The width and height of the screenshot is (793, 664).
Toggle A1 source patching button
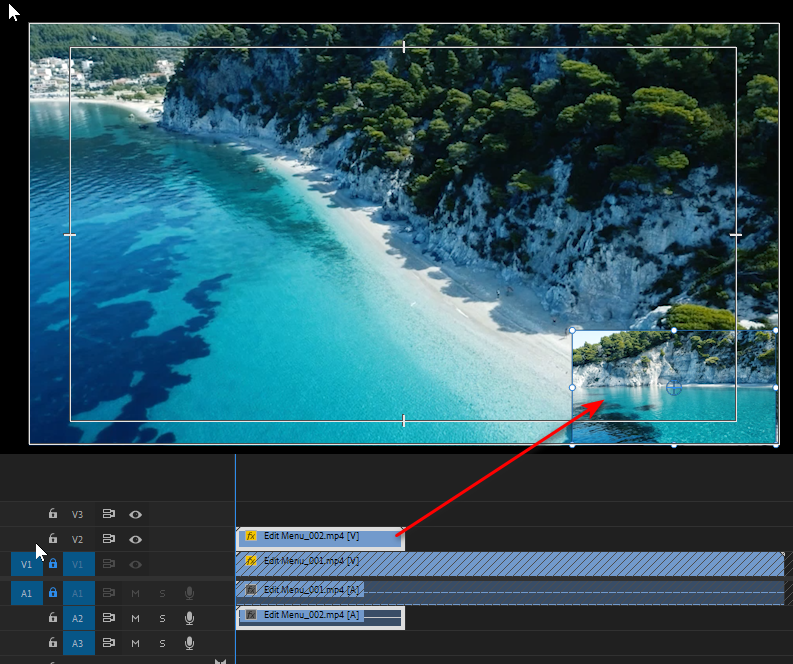pyautogui.click(x=27, y=593)
